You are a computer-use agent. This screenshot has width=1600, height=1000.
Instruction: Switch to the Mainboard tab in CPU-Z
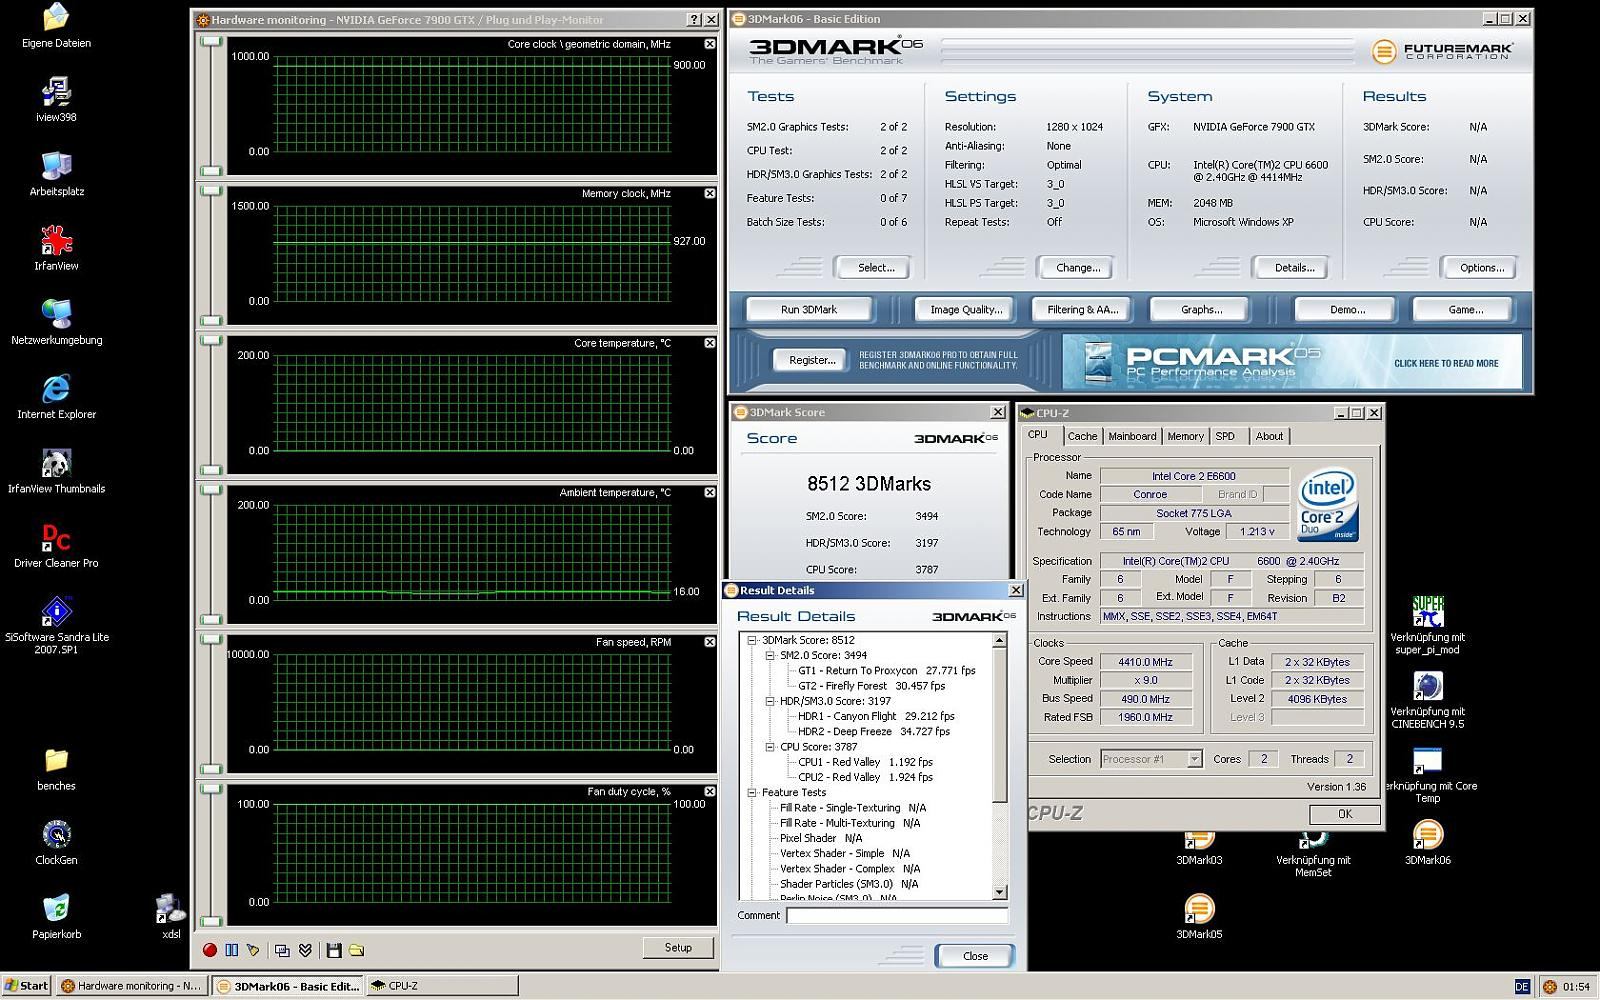tap(1132, 436)
